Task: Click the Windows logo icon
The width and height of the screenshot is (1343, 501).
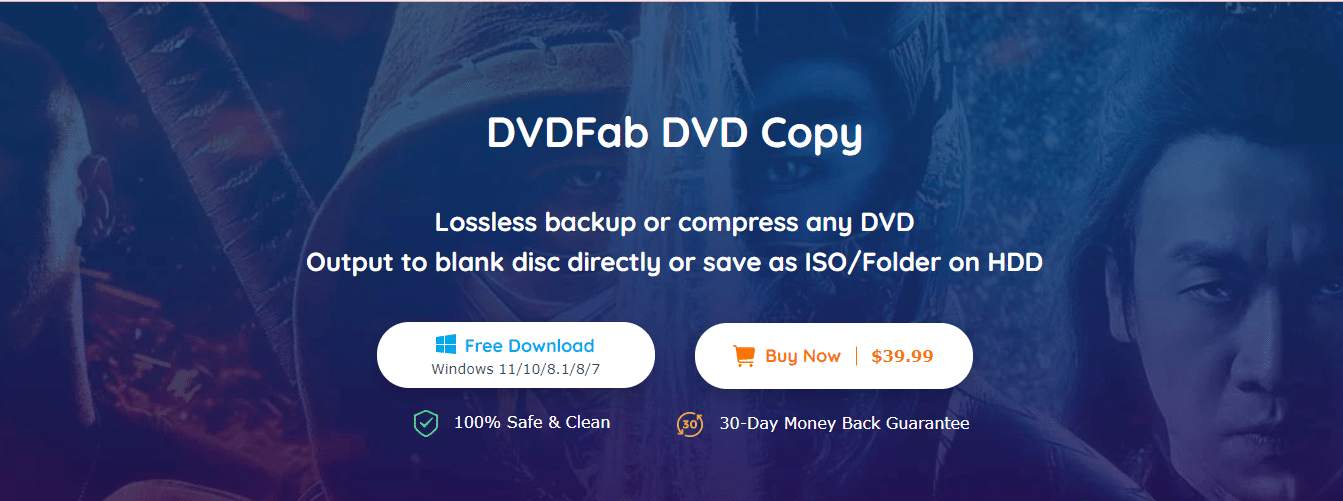Action: tap(445, 345)
